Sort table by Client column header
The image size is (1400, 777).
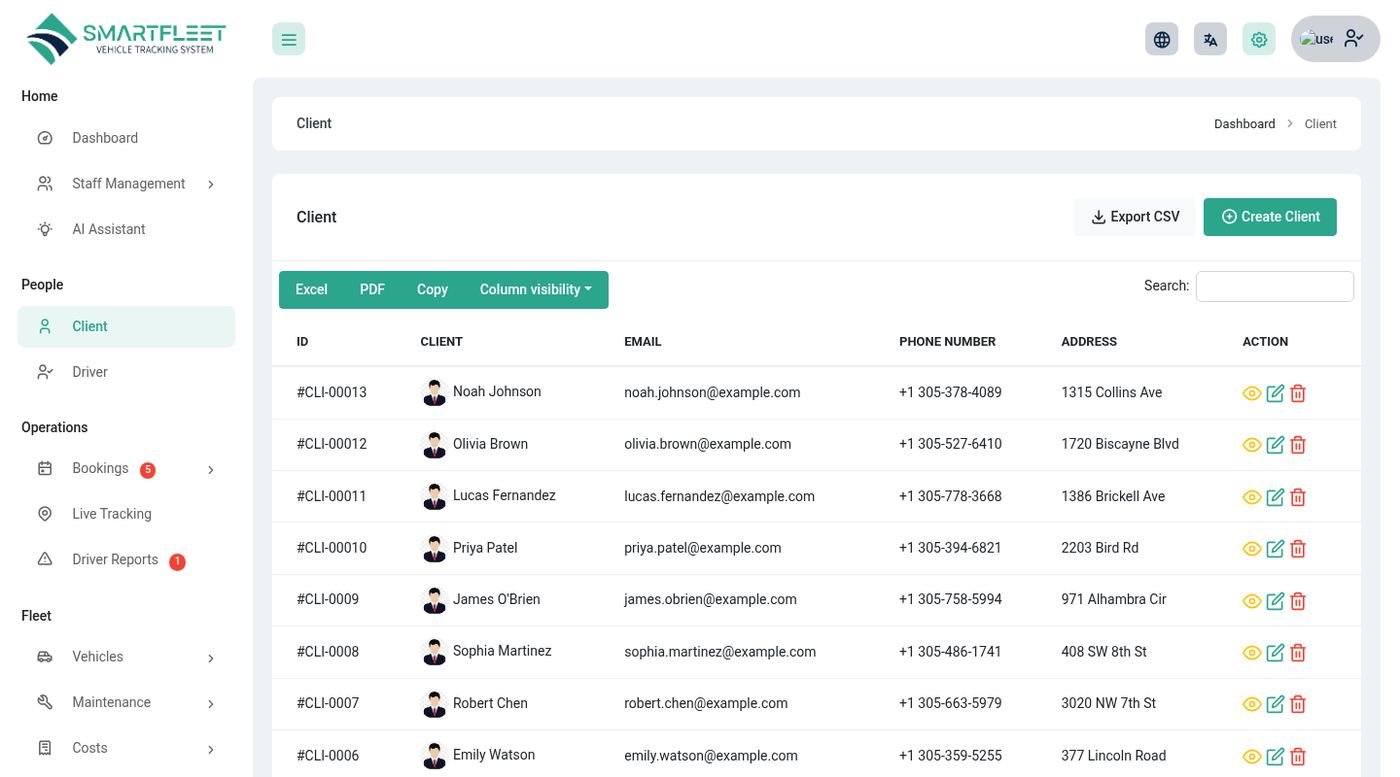click(x=441, y=342)
